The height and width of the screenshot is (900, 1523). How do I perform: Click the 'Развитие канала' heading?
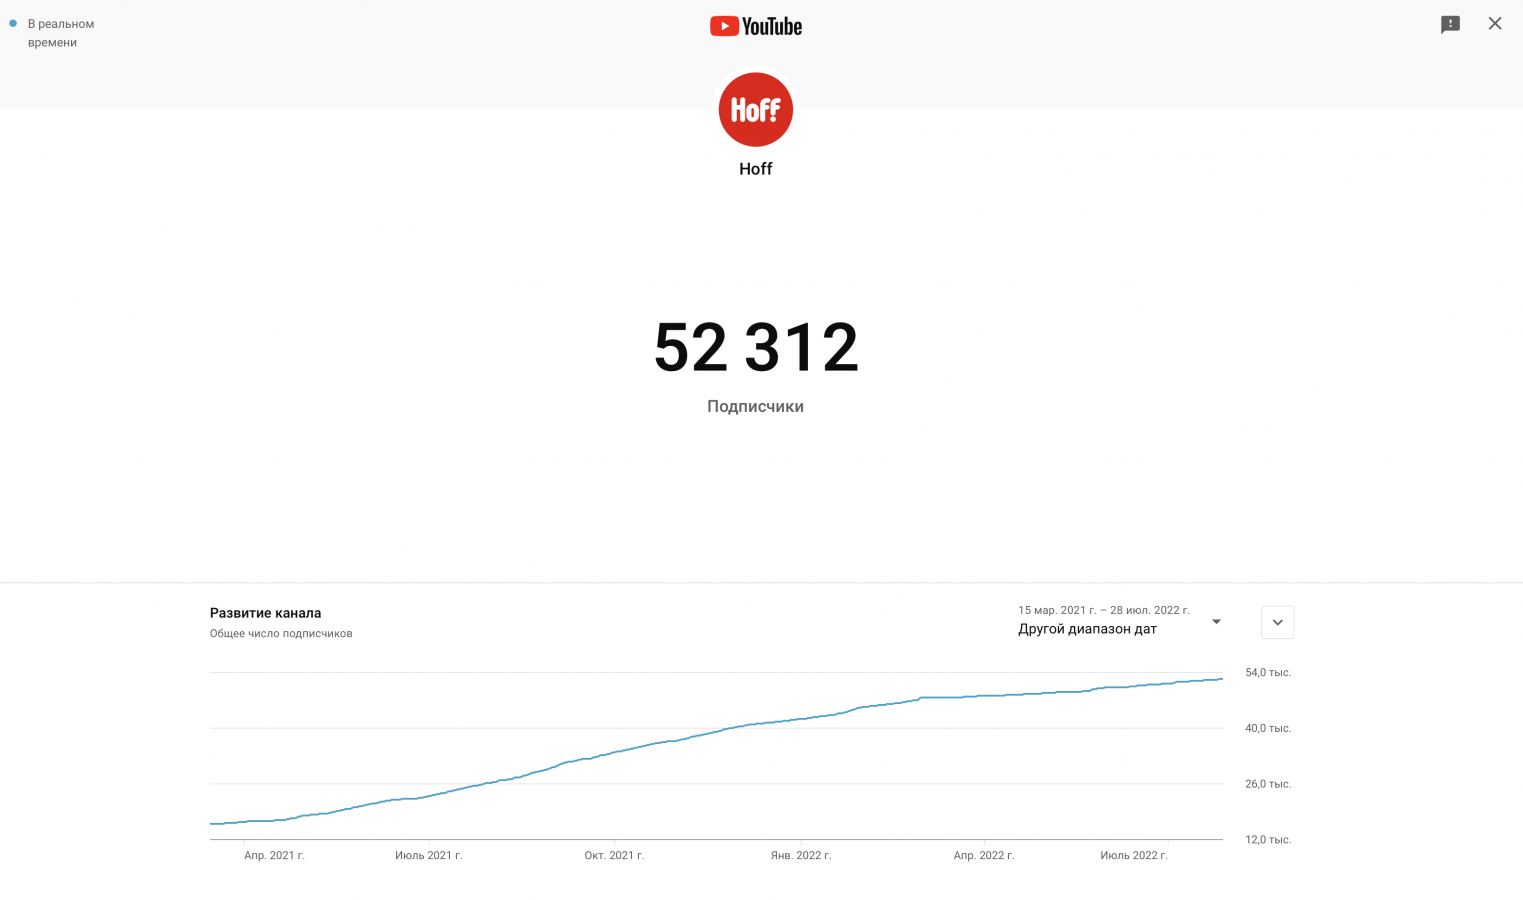coord(265,613)
